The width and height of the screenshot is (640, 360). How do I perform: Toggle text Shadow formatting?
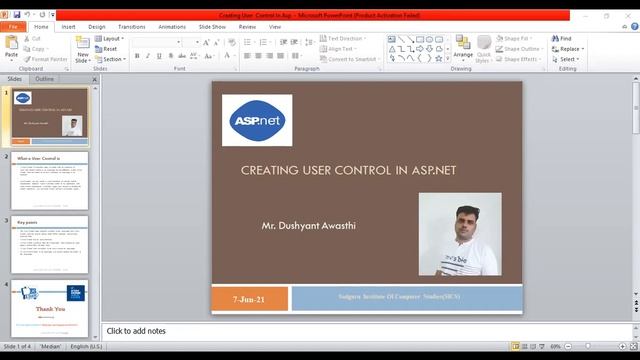[170, 56]
